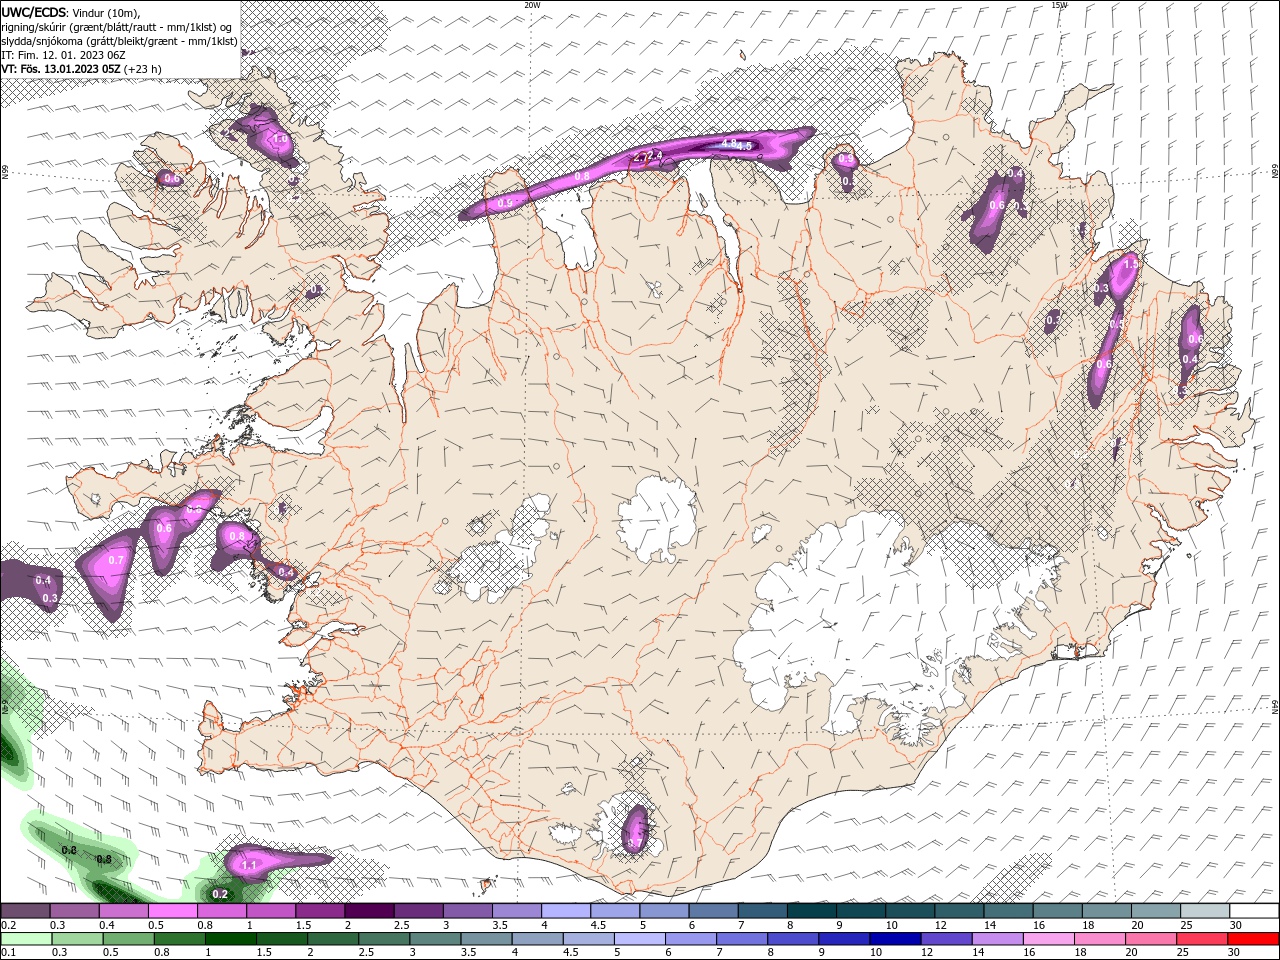
Task: Select the snow scale swatch between 14 and 16
Action: (x=1008, y=911)
